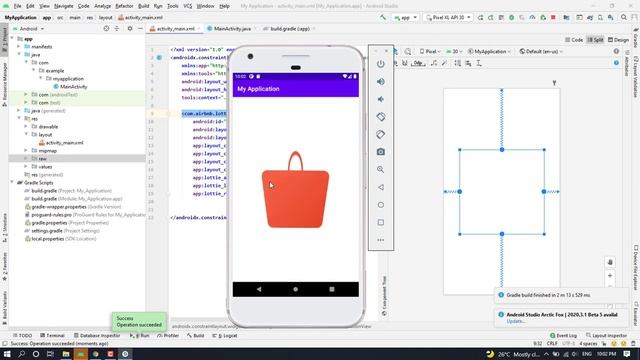Click the Search Everywhere magnifier icon

click(x=624, y=18)
